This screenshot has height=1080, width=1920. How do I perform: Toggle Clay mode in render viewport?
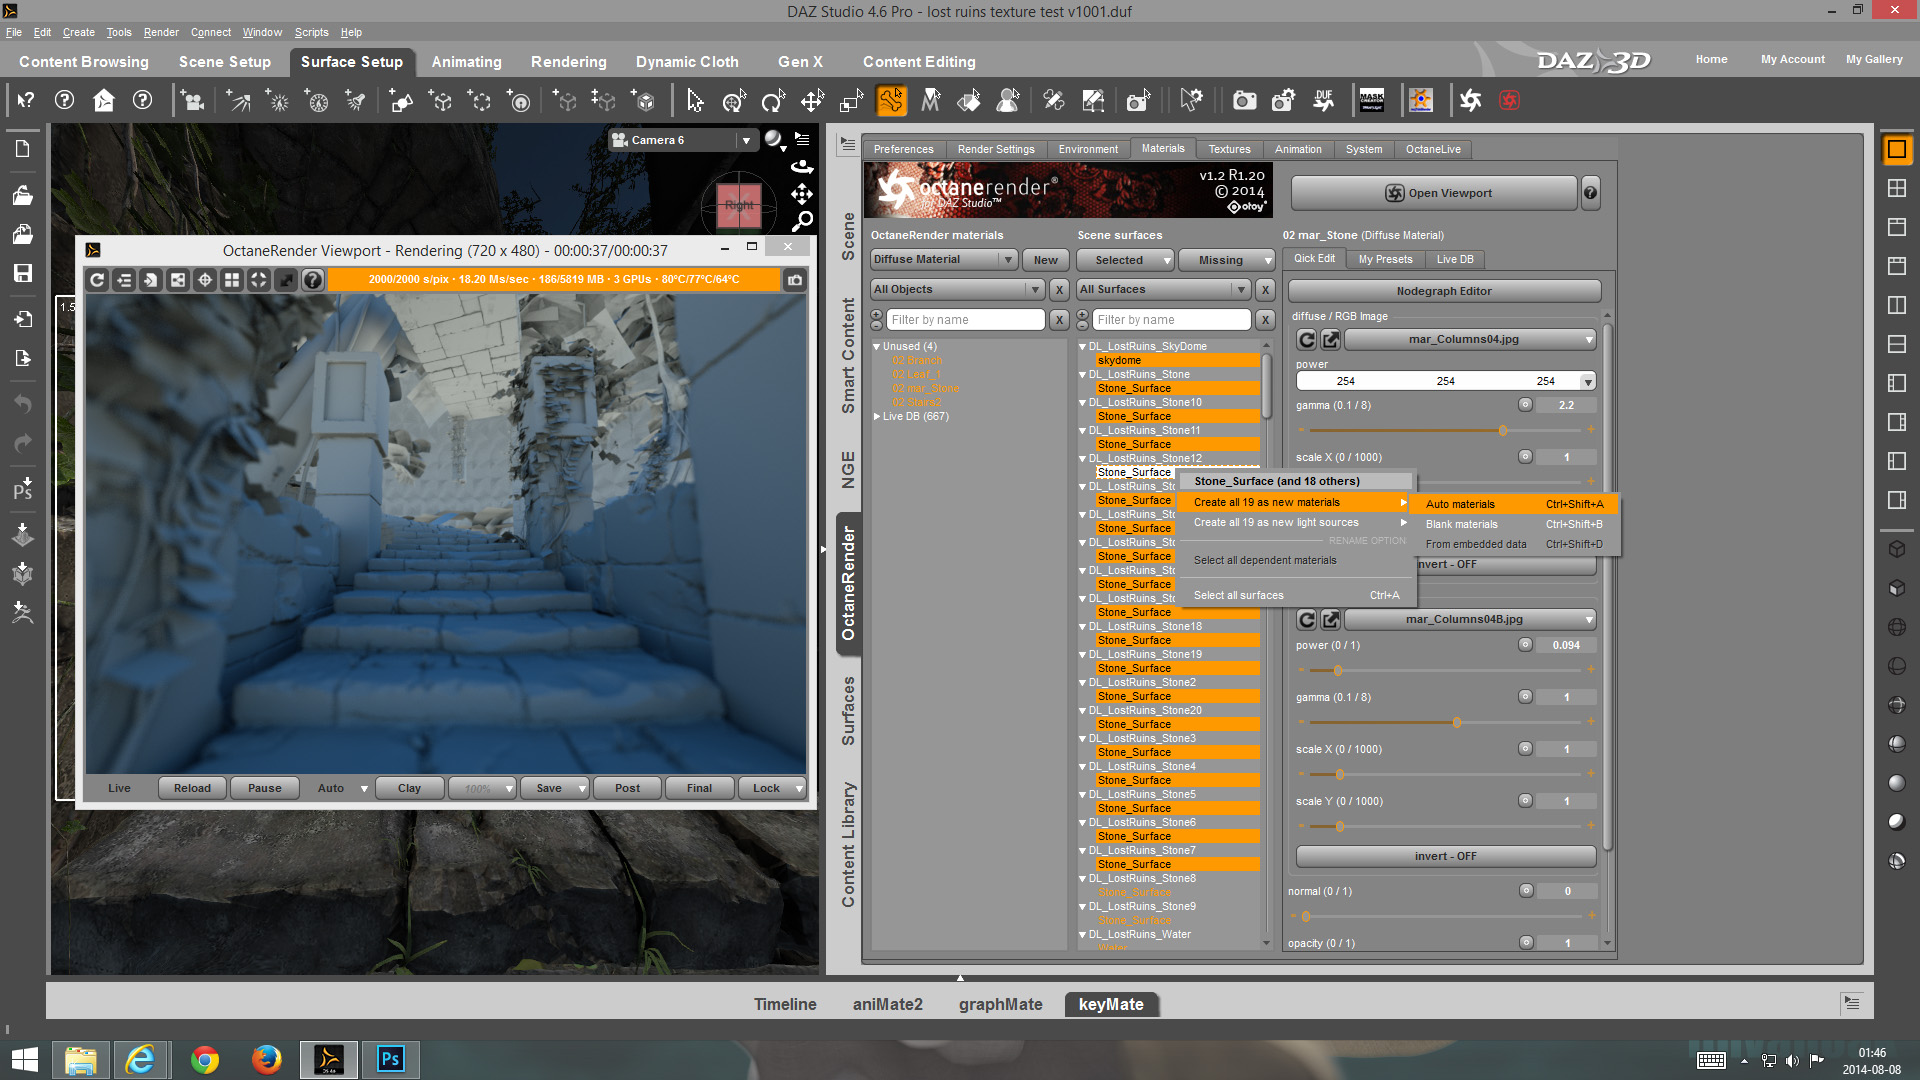409,788
